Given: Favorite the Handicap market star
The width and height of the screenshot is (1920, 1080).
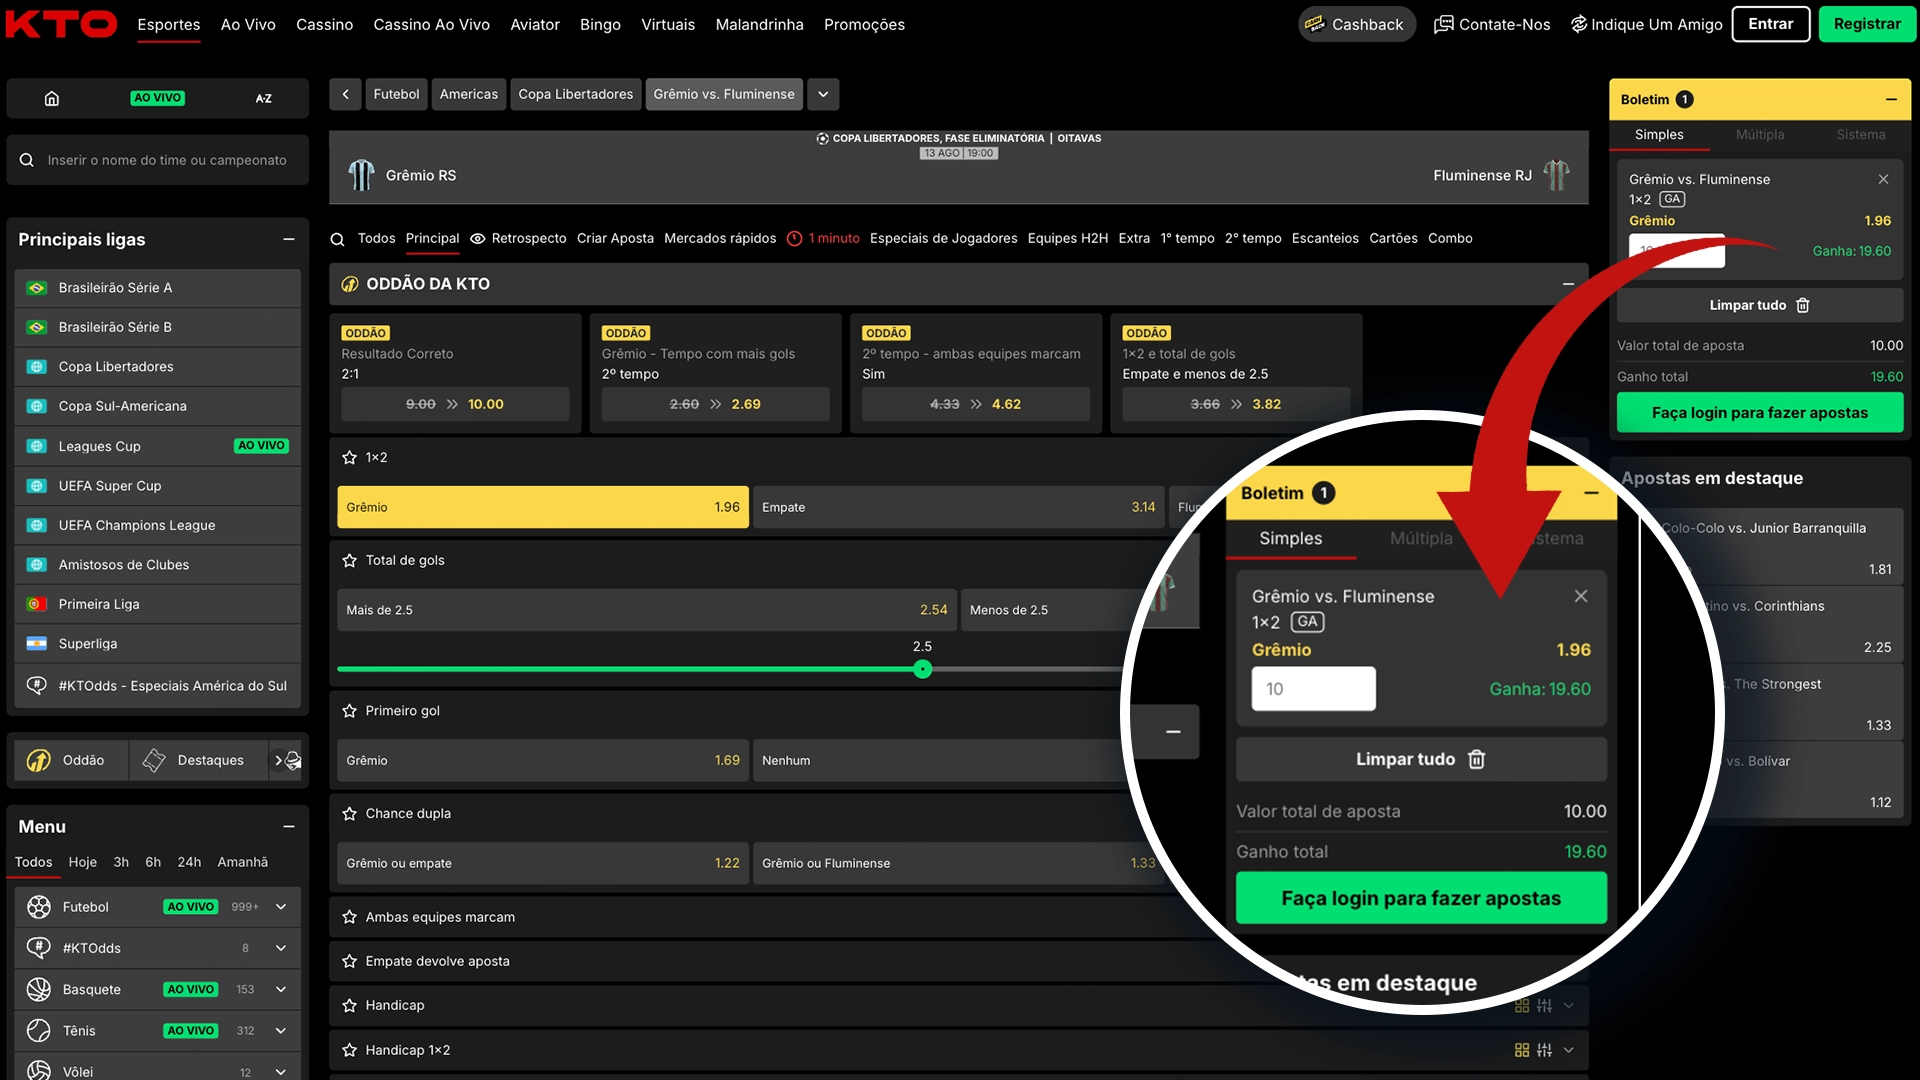Looking at the screenshot, I should coord(349,1005).
